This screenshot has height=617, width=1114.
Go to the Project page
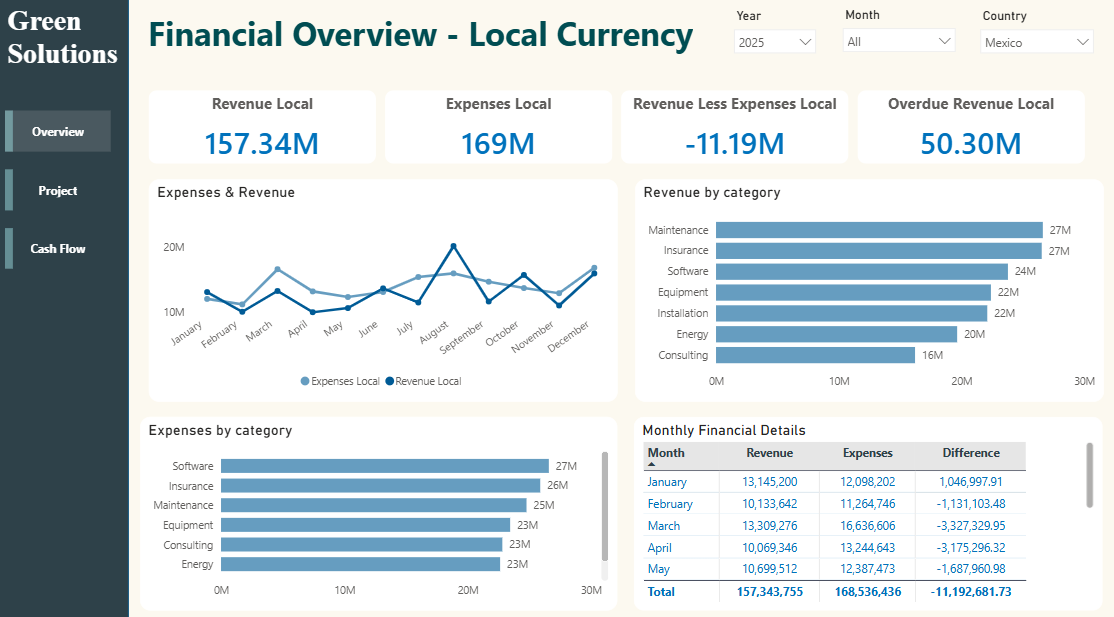point(58,191)
